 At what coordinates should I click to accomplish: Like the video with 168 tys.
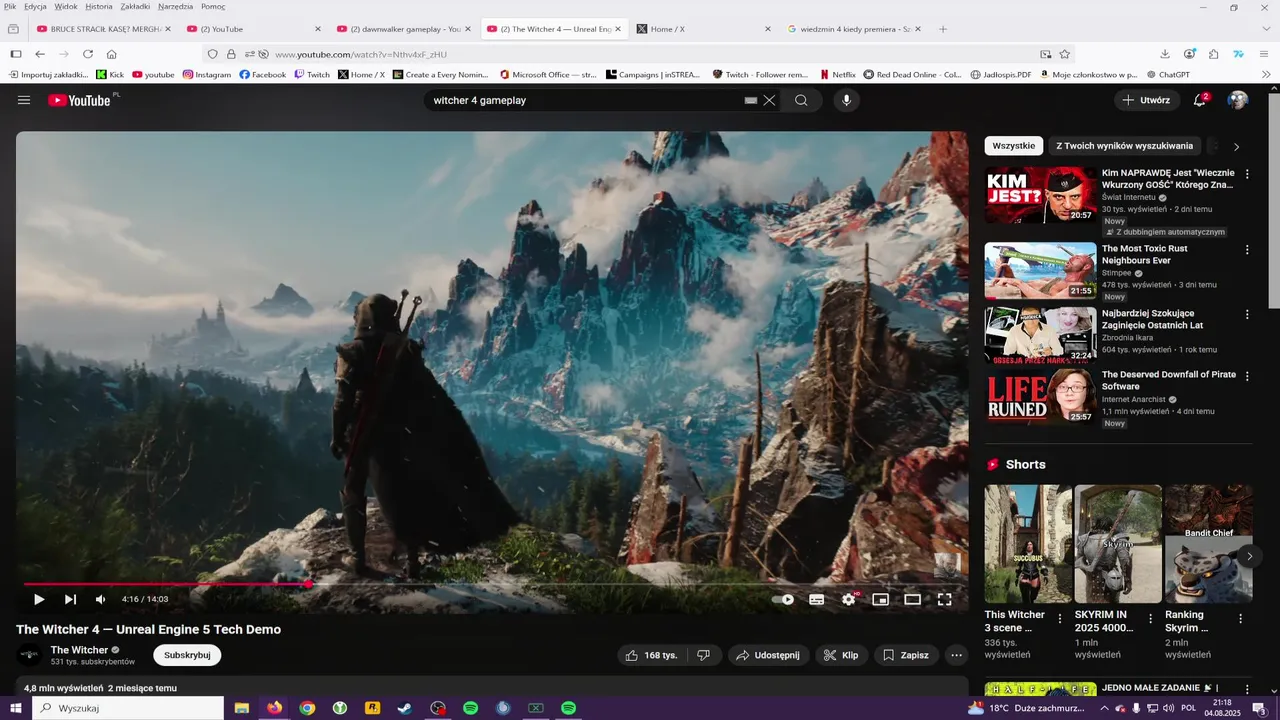click(x=651, y=655)
